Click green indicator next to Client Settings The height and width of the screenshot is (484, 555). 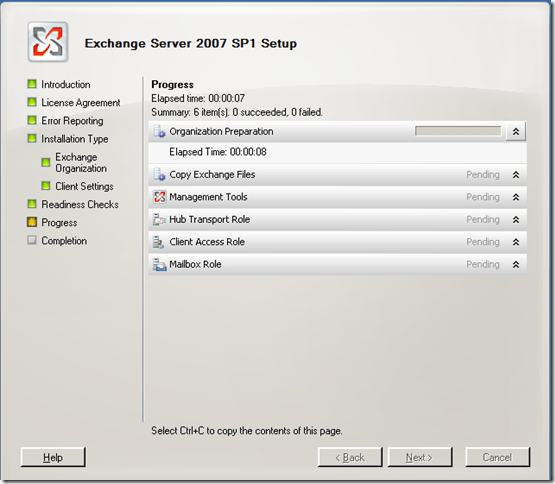pyautogui.click(x=46, y=186)
